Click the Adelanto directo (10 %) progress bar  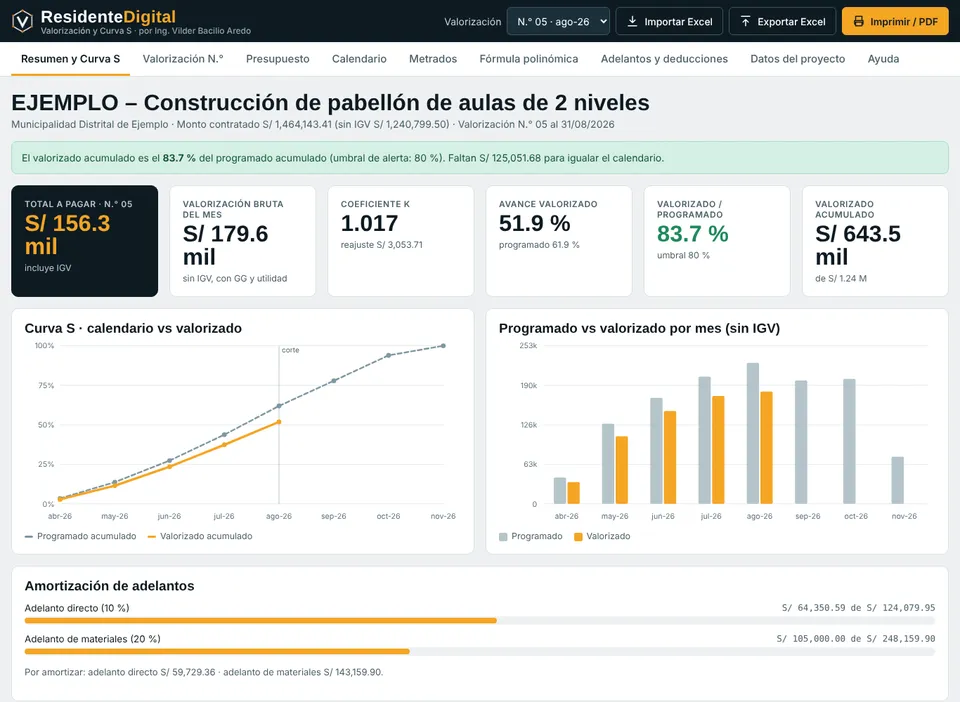(x=480, y=621)
